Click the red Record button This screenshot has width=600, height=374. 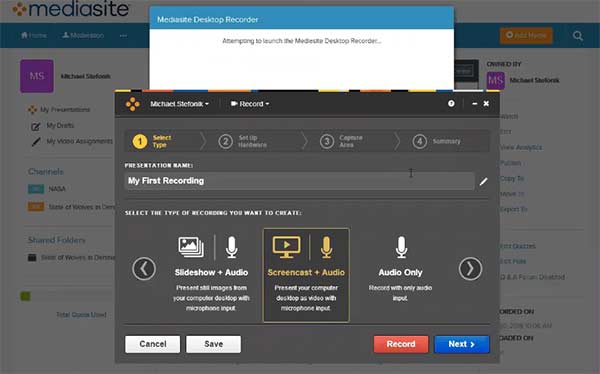pyautogui.click(x=401, y=344)
